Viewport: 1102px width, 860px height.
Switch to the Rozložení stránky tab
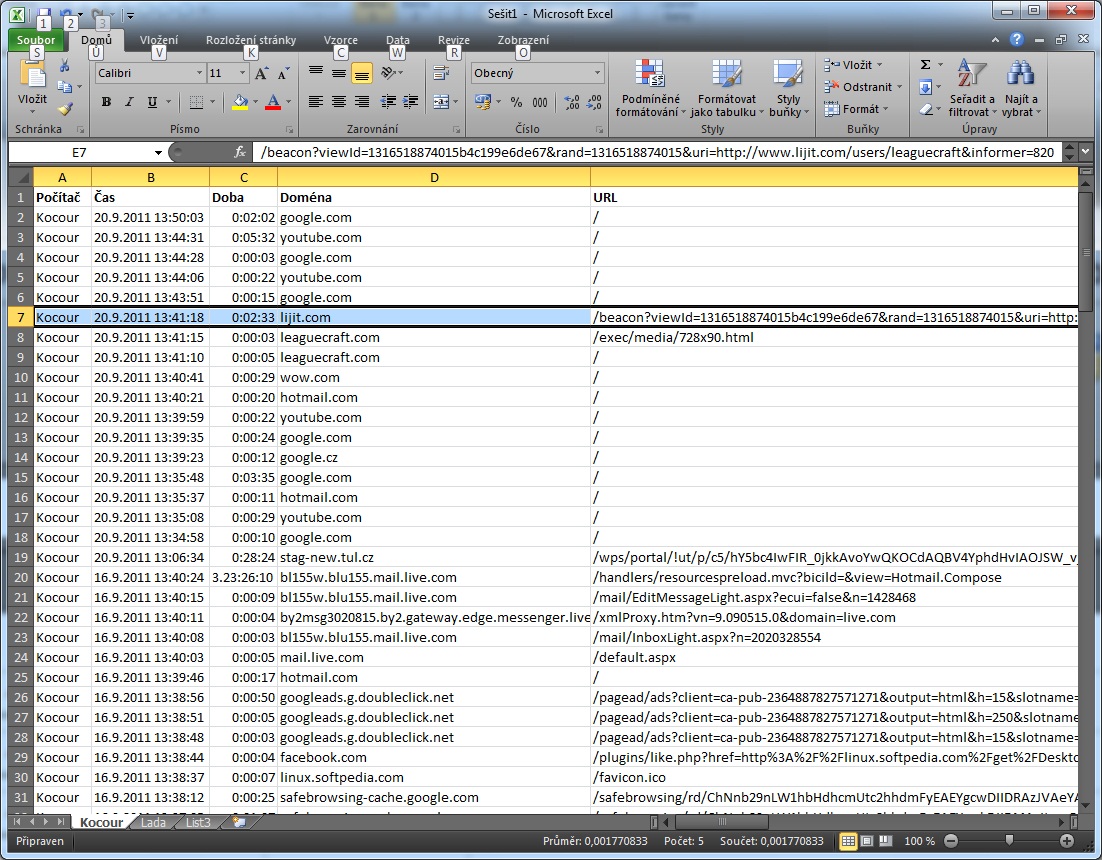251,40
